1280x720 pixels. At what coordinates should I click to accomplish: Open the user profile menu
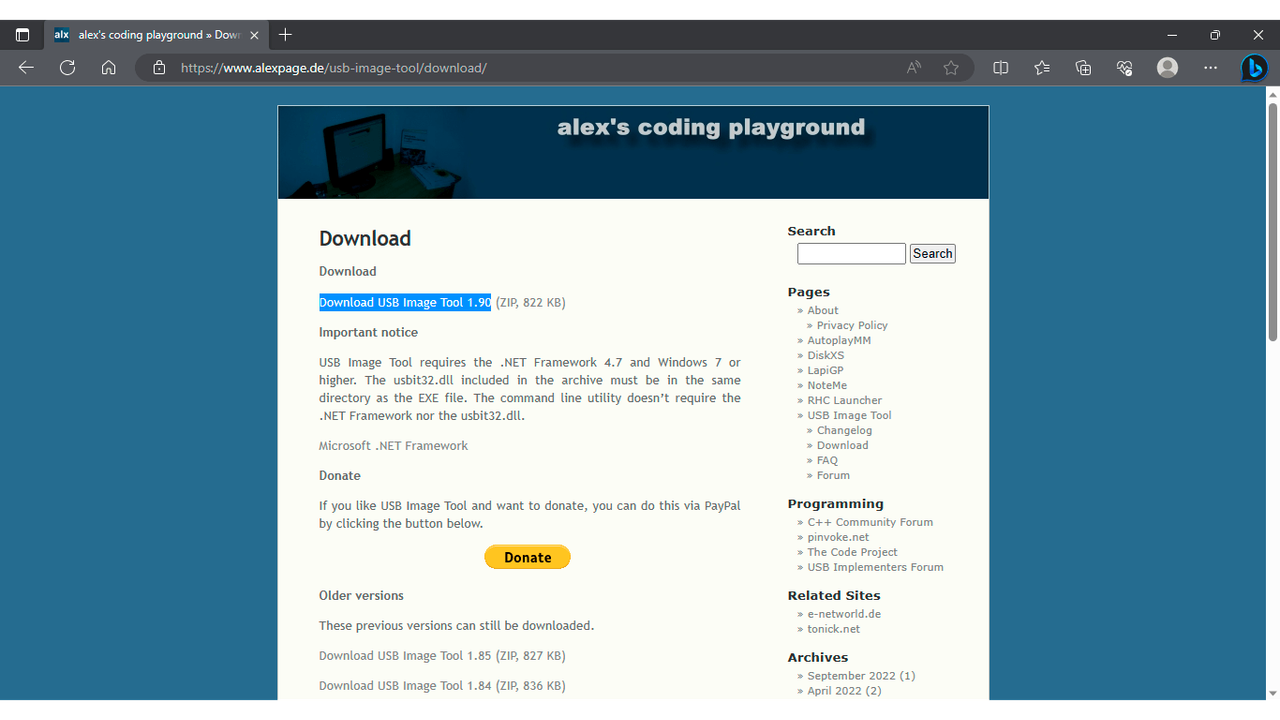tap(1167, 68)
